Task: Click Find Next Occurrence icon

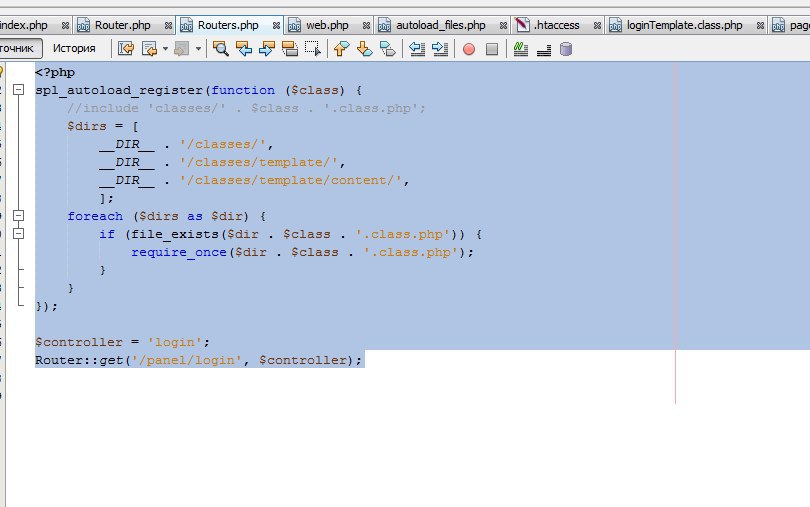Action: [x=267, y=49]
